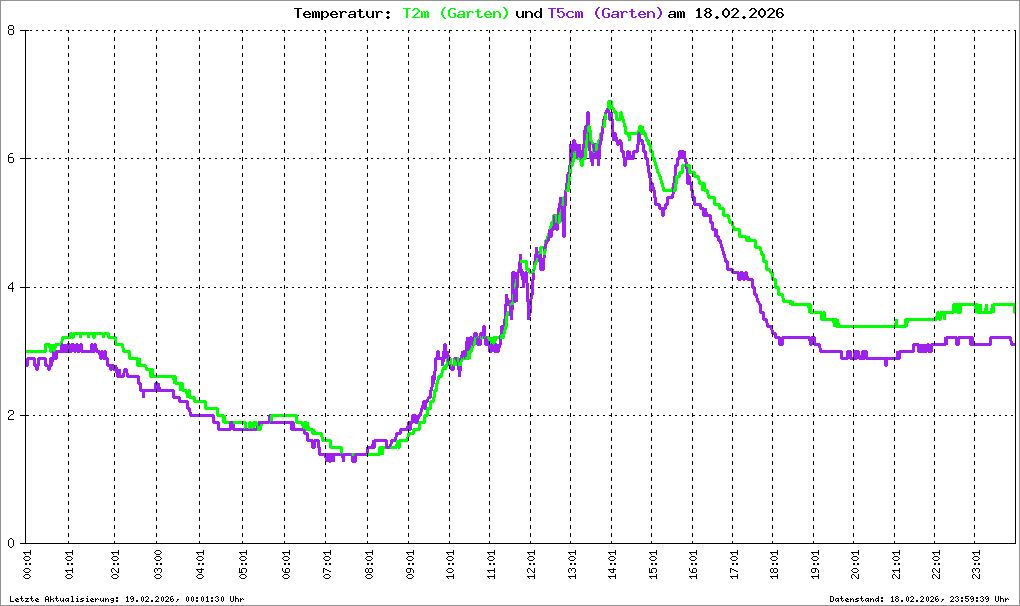Click the green T2m (Garten) legend label
This screenshot has width=1020, height=606.
[456, 13]
